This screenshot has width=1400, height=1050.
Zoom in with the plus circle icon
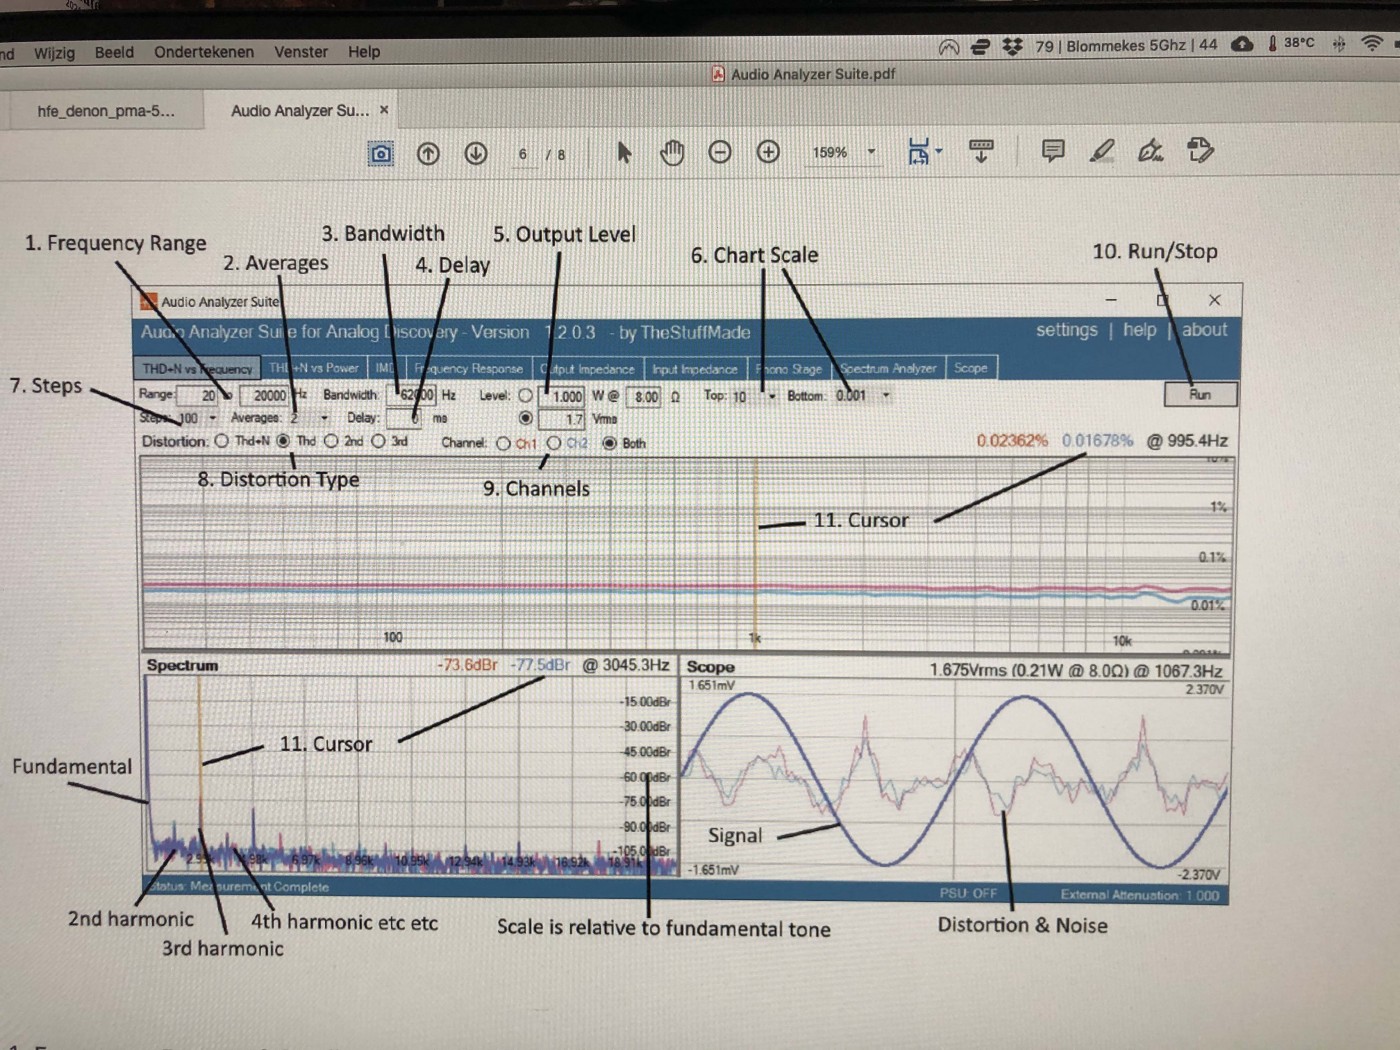768,152
